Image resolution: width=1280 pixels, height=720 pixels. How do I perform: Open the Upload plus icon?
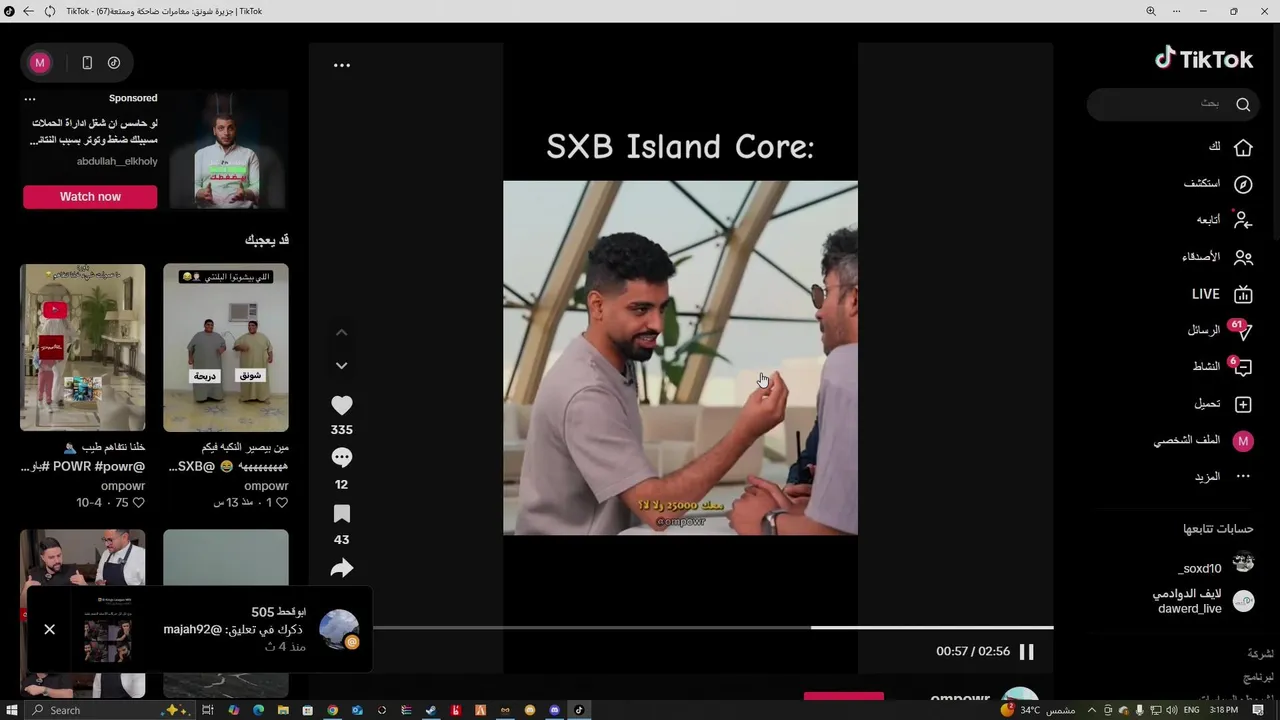(1224, 404)
